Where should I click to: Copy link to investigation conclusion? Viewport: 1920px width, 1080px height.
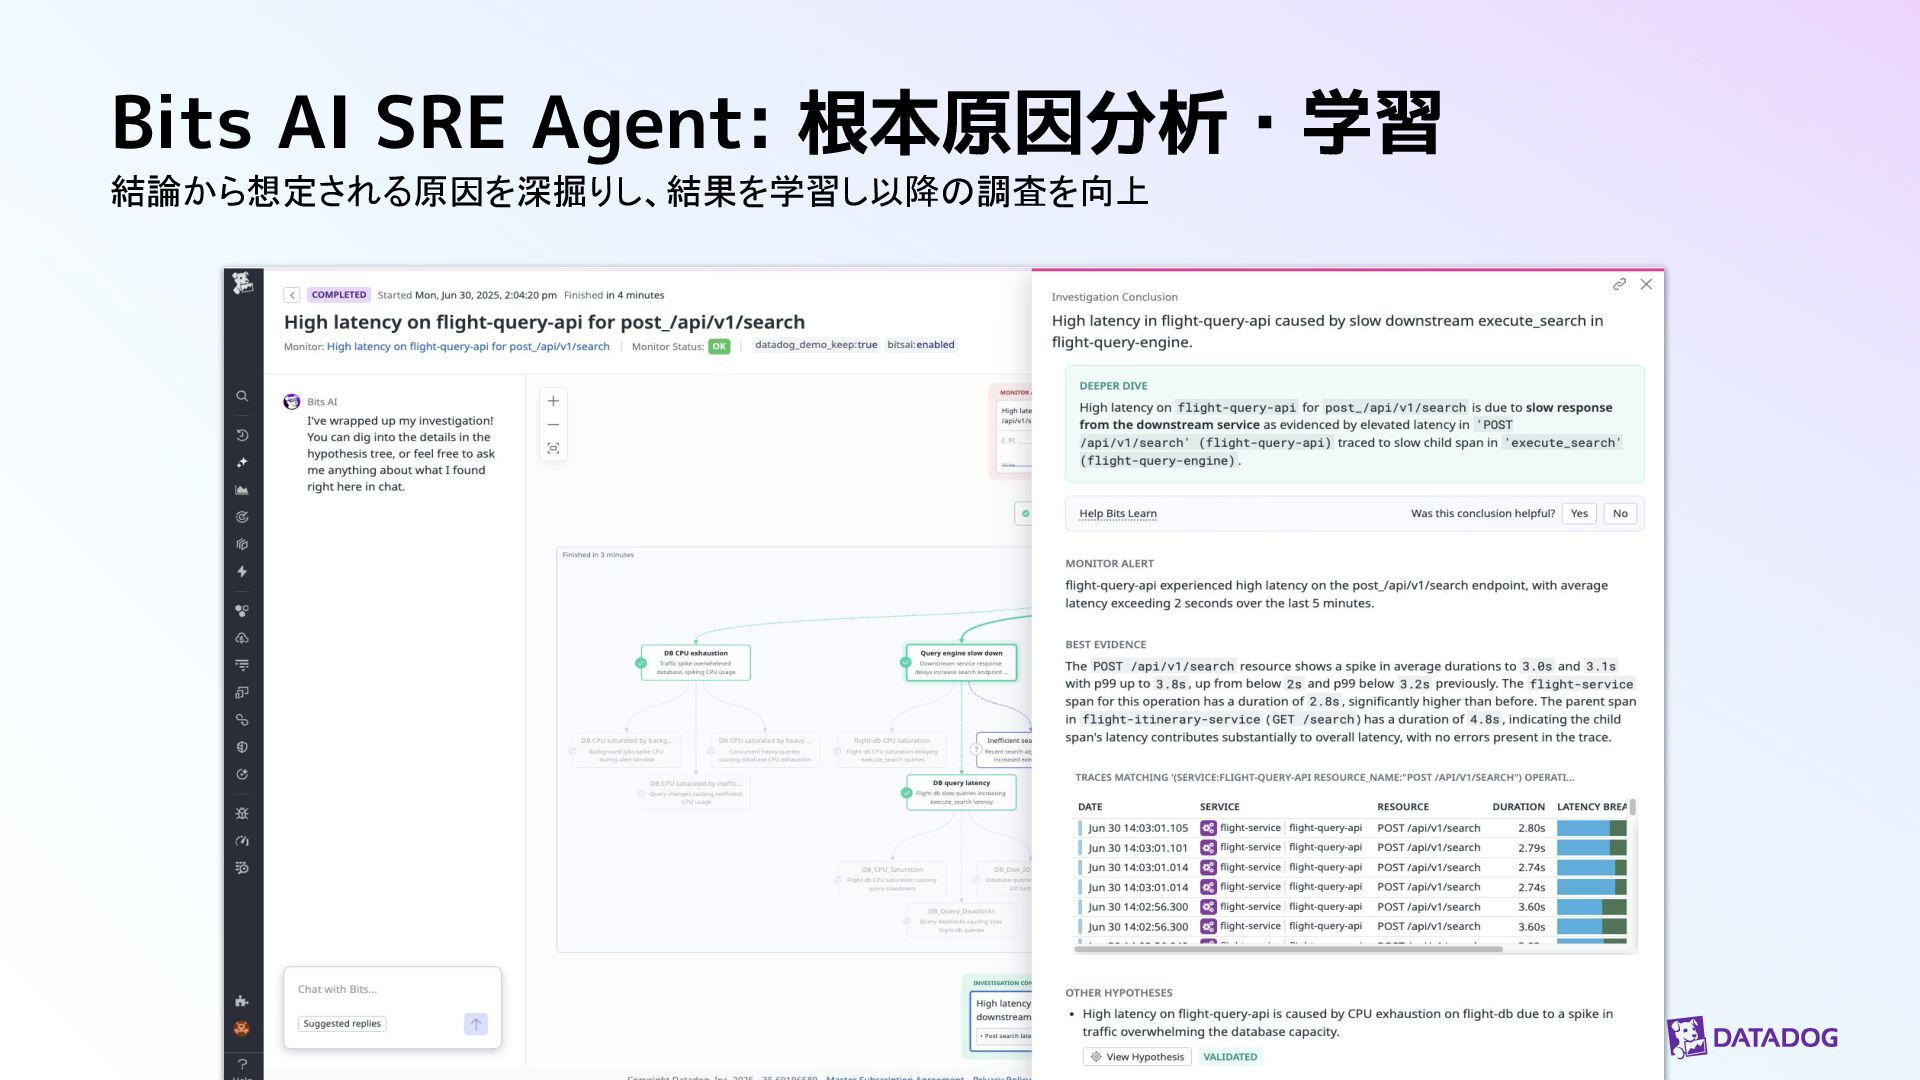[x=1619, y=284]
